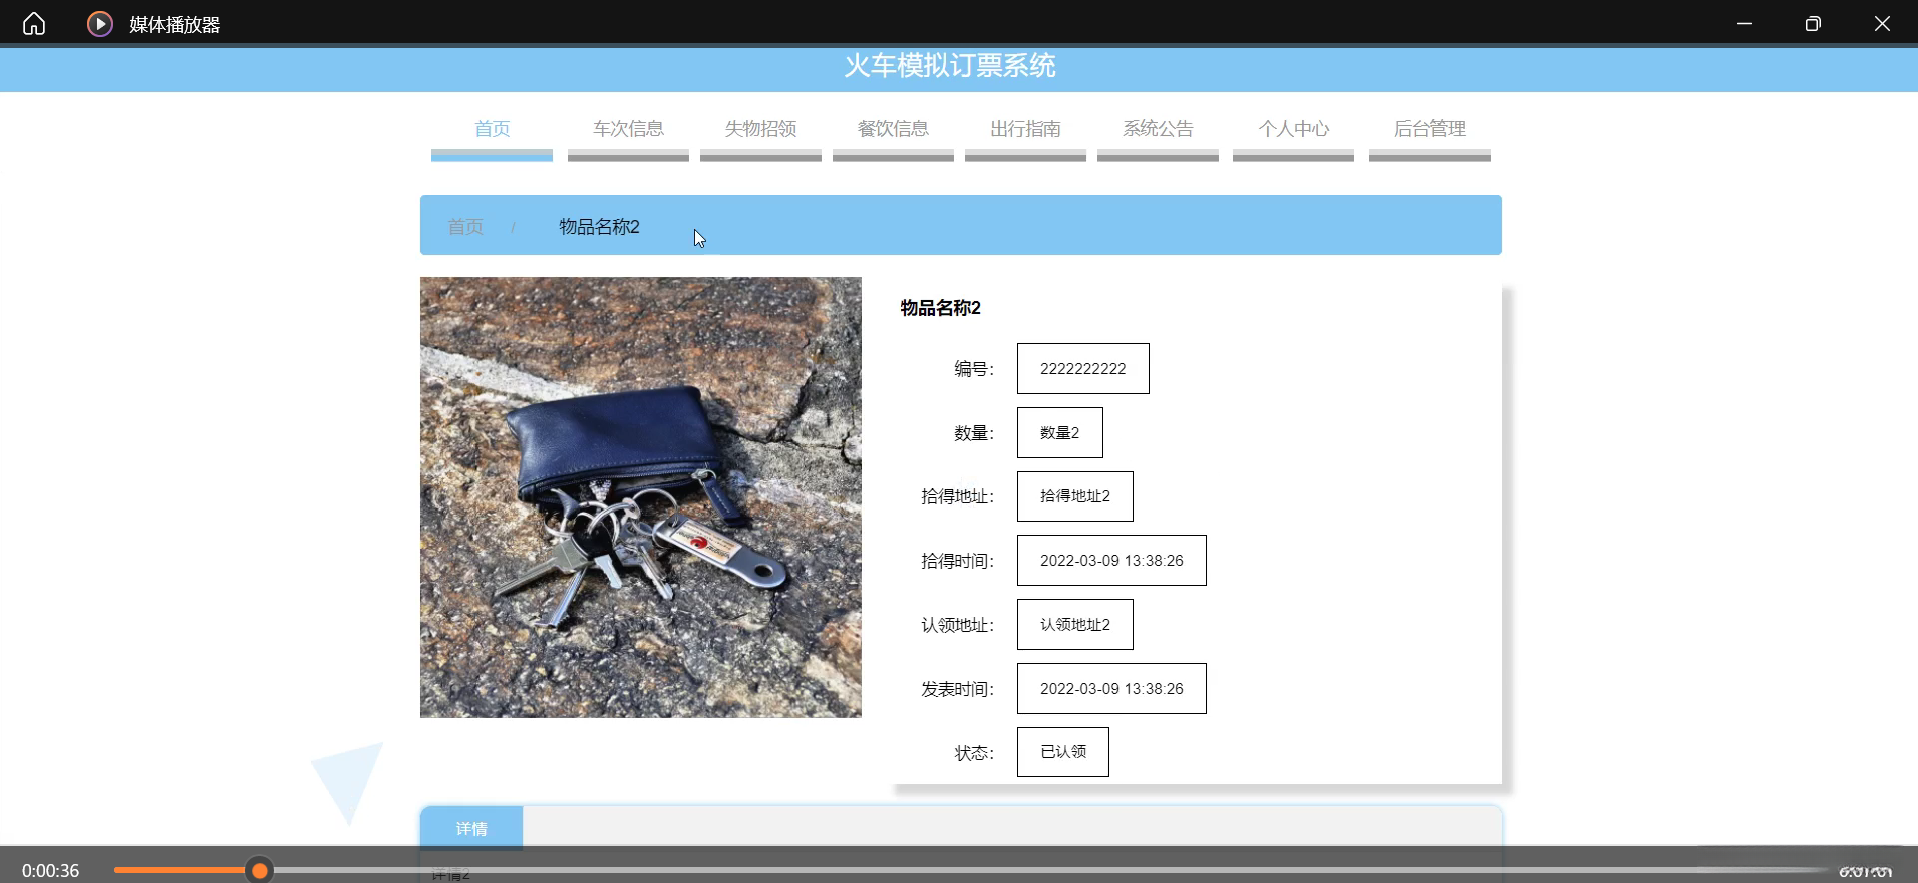Click the 火车模拟订票系统 site title
This screenshot has height=883, width=1918.
pos(950,66)
